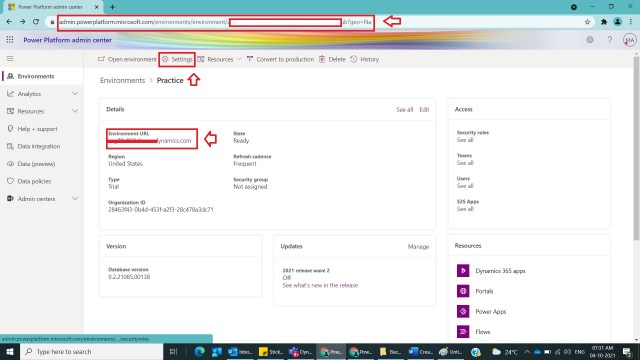The image size is (640, 360).
Task: Open Sticky Notes taskbar item
Action: coord(271,351)
